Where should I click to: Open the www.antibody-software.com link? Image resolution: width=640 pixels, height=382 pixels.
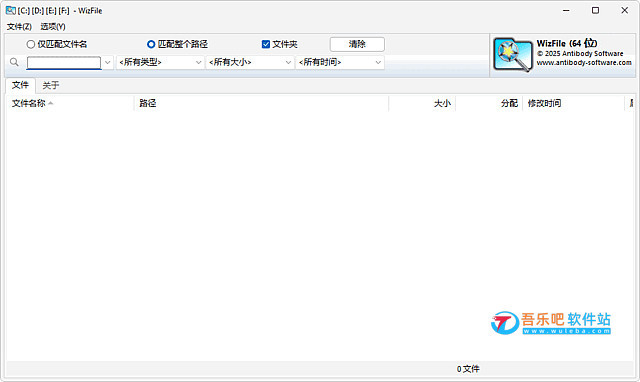[584, 62]
